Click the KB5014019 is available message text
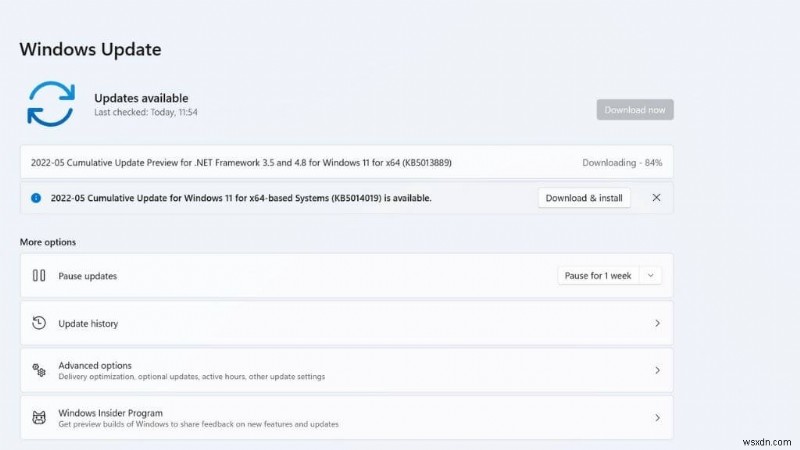Image resolution: width=800 pixels, height=450 pixels. [x=241, y=198]
